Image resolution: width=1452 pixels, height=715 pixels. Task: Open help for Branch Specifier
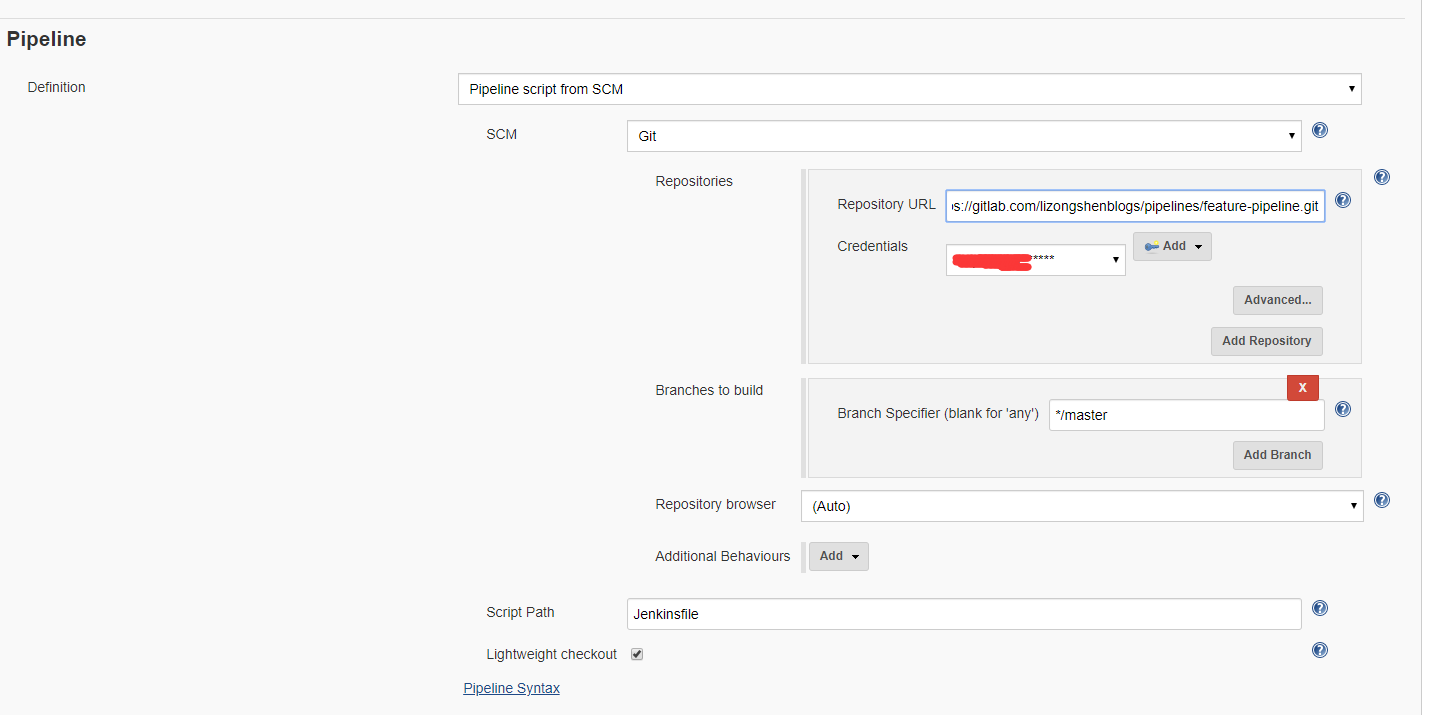(x=1342, y=409)
